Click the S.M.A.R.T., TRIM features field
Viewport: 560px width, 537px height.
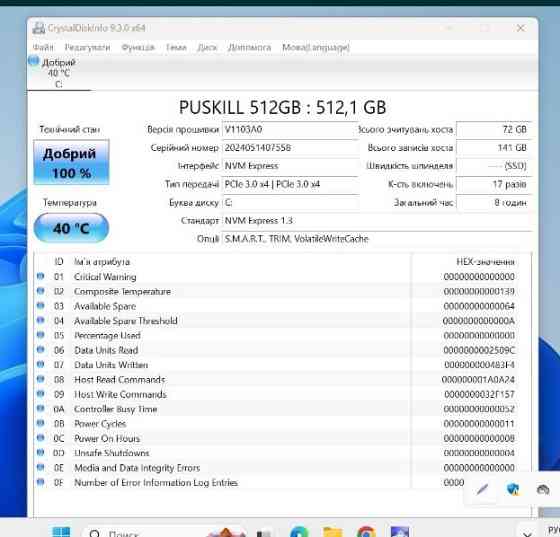377,239
